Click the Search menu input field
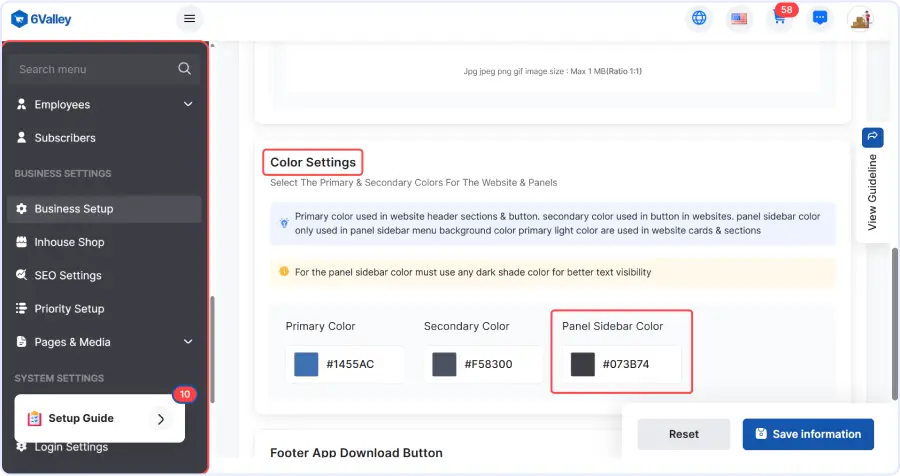 click(90, 69)
